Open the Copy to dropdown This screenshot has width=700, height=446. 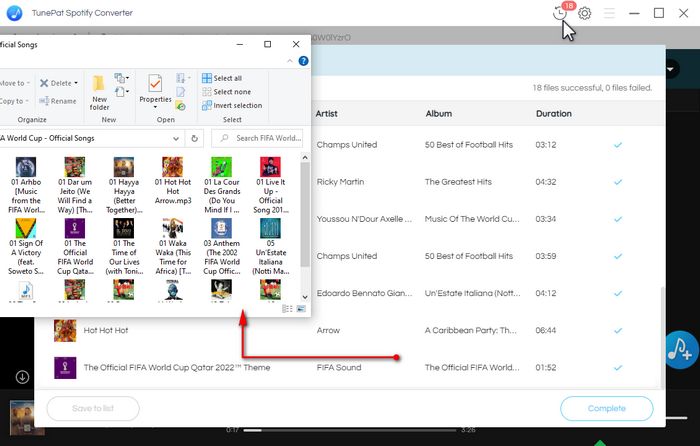14,101
